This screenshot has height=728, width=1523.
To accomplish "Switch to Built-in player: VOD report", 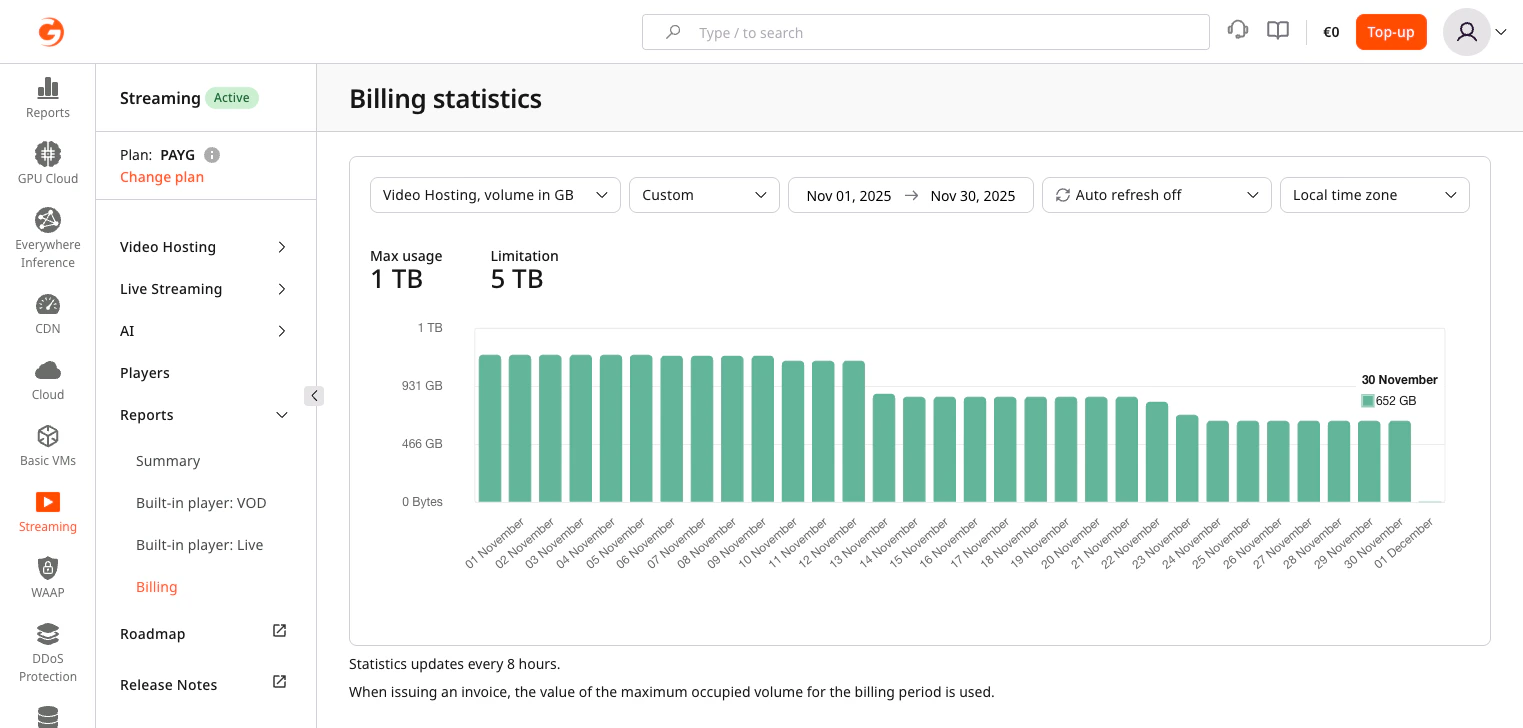I will click(x=201, y=503).
